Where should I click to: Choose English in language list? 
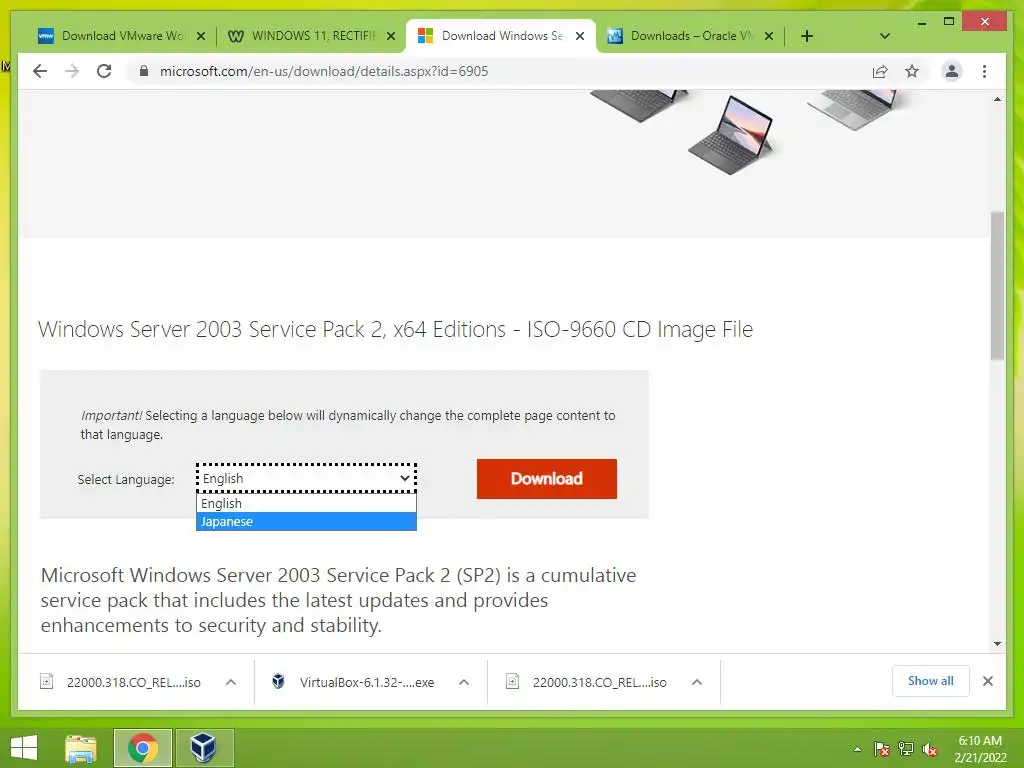point(306,504)
